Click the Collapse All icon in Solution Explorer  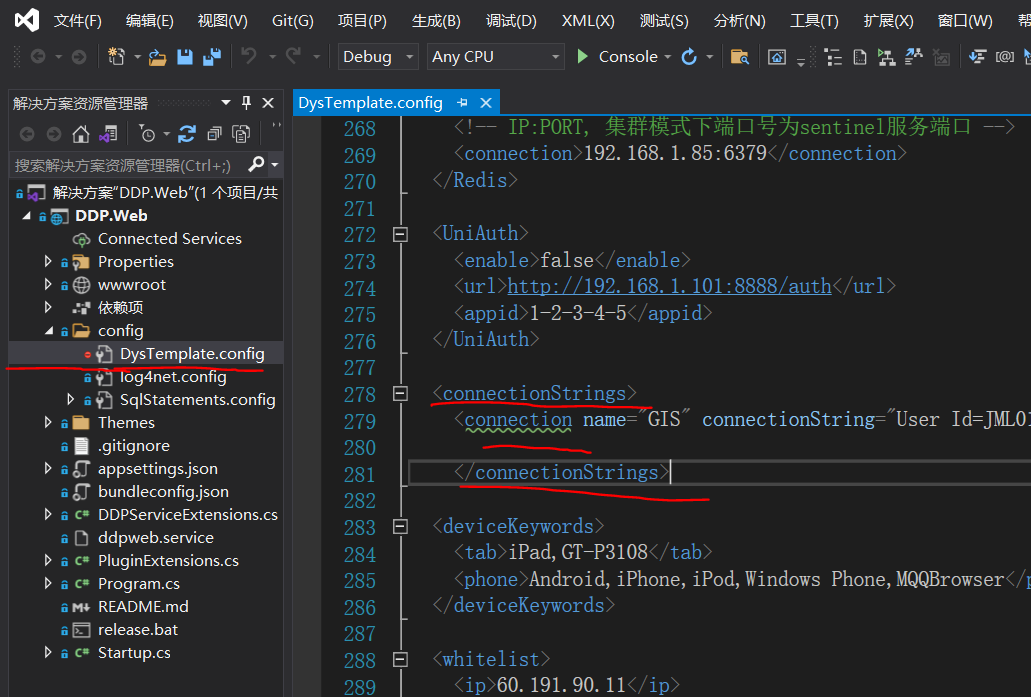[214, 134]
